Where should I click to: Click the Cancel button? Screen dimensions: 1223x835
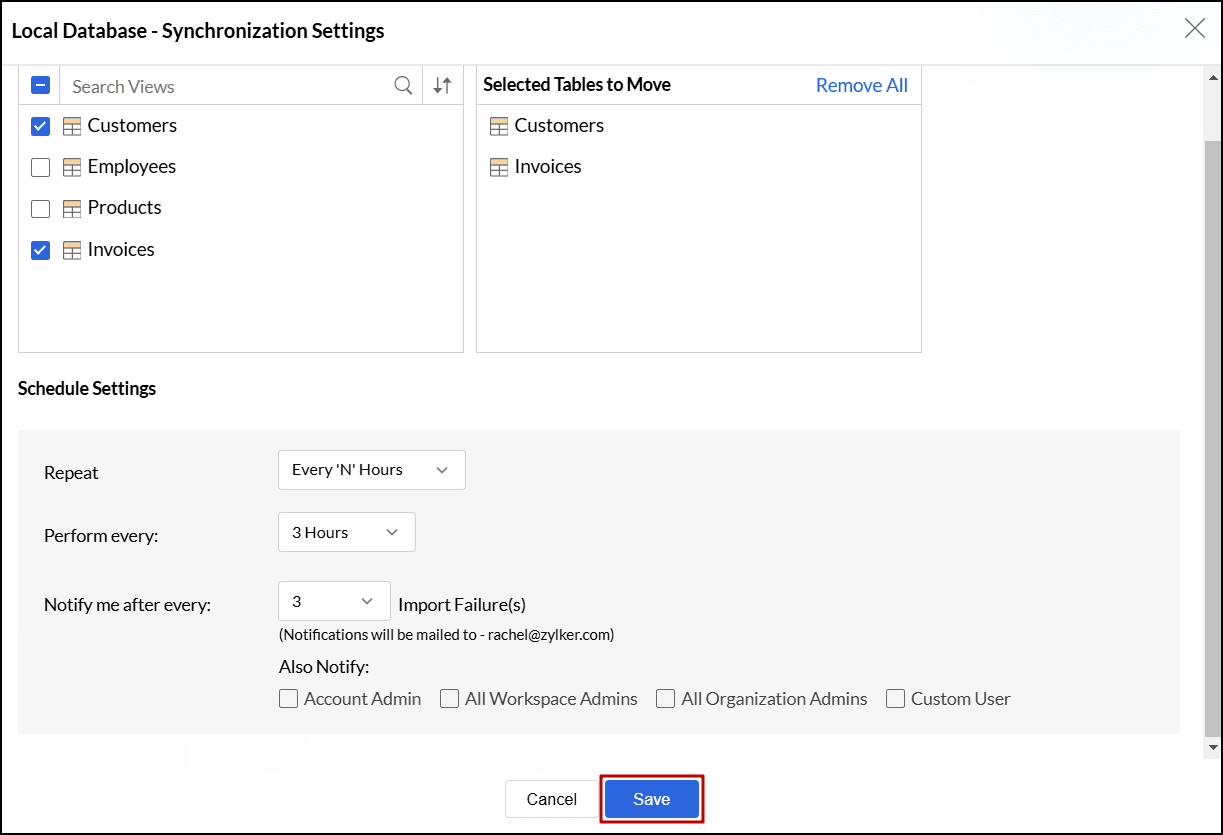tap(551, 799)
